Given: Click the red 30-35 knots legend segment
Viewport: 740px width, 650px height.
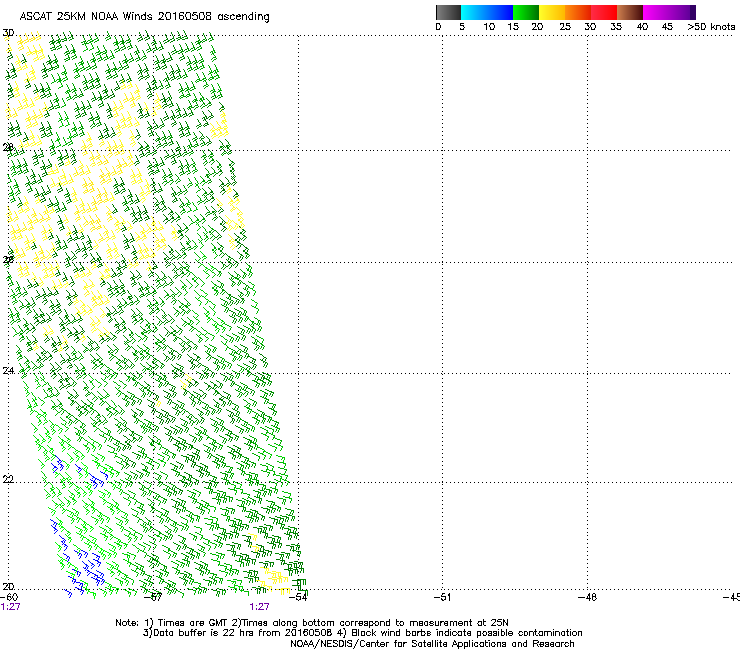Looking at the screenshot, I should (604, 12).
